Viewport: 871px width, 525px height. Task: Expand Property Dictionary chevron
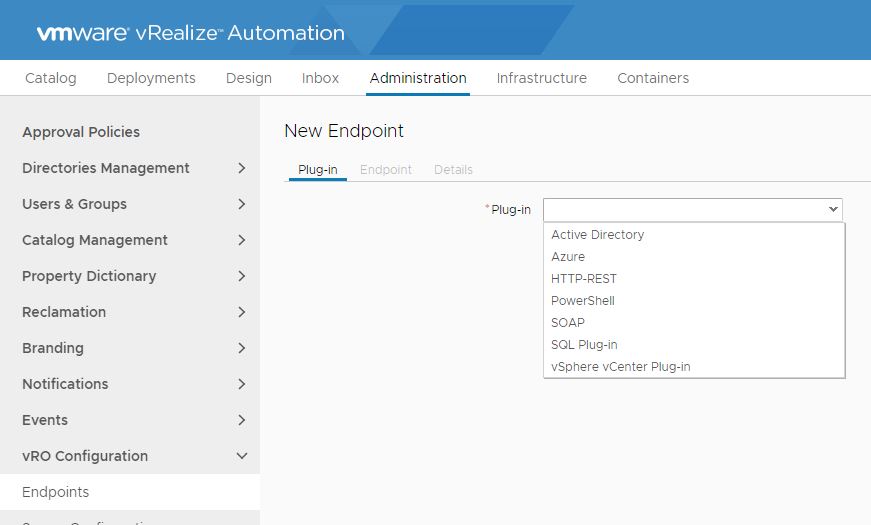coord(242,276)
